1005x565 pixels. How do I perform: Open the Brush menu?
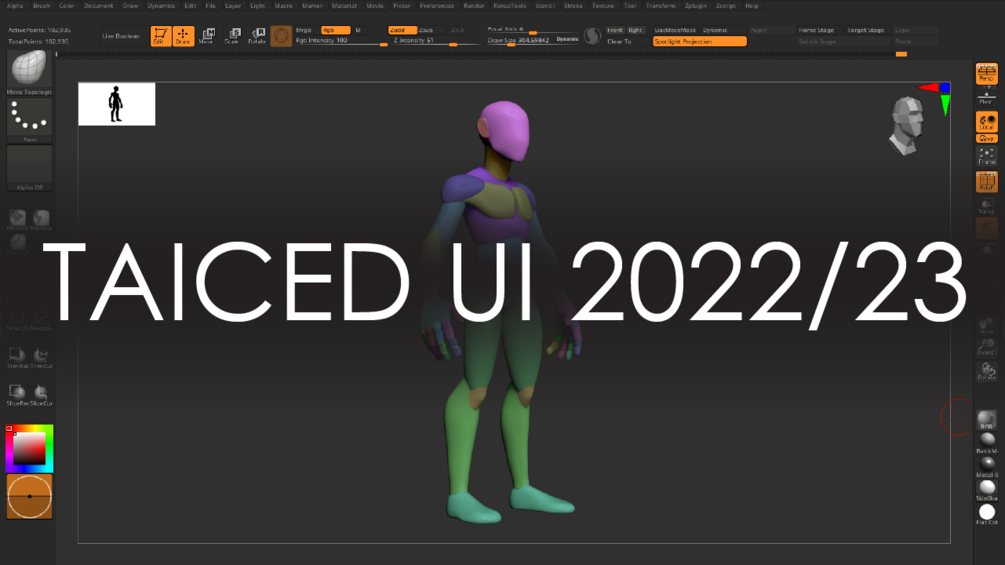click(42, 6)
